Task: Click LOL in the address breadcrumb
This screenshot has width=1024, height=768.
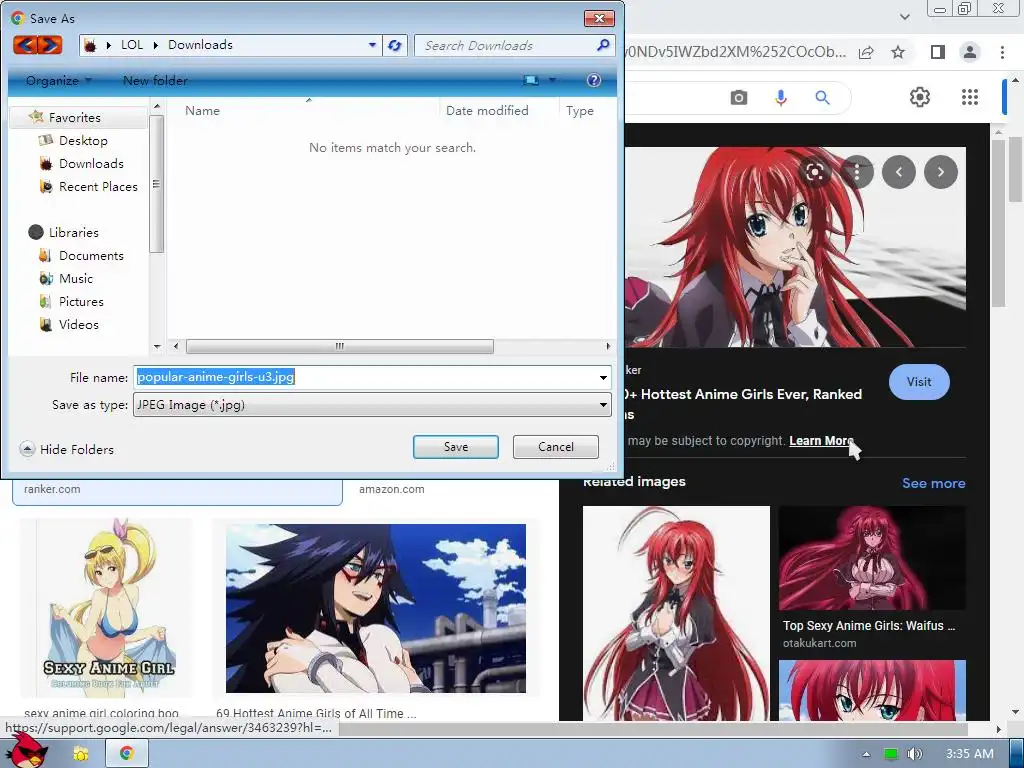Action: (x=131, y=45)
